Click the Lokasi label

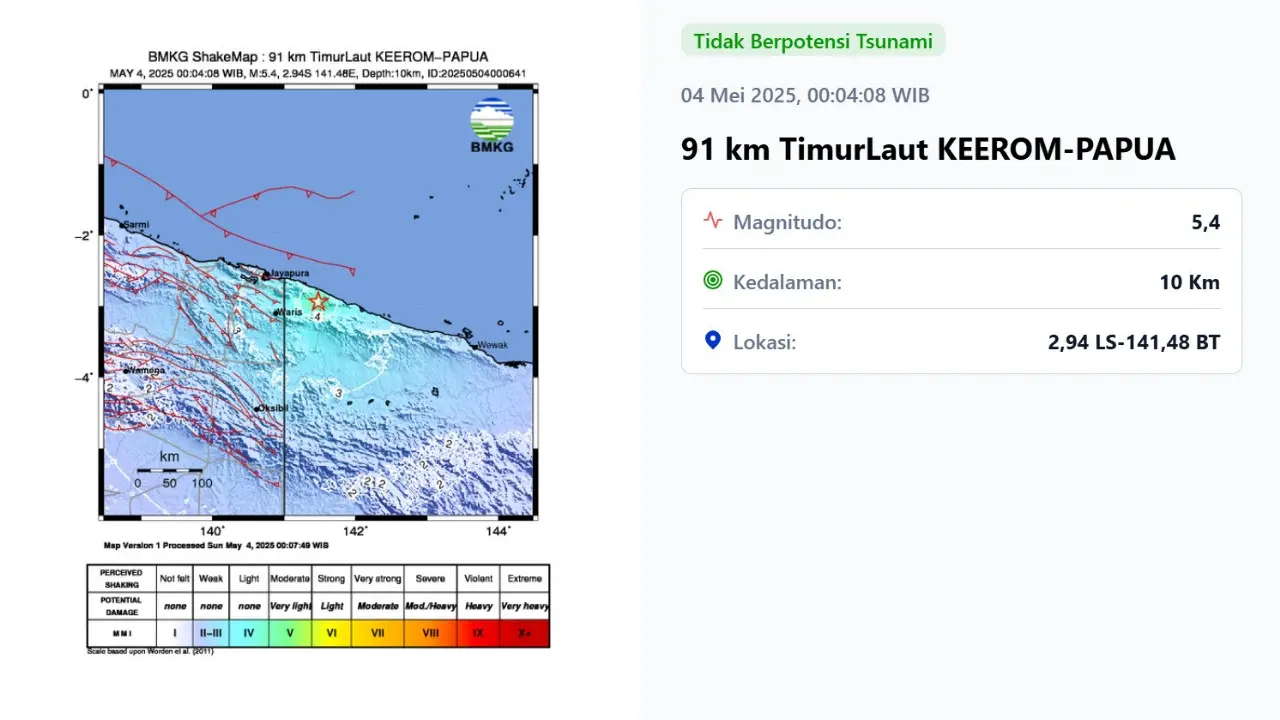pyautogui.click(x=765, y=342)
